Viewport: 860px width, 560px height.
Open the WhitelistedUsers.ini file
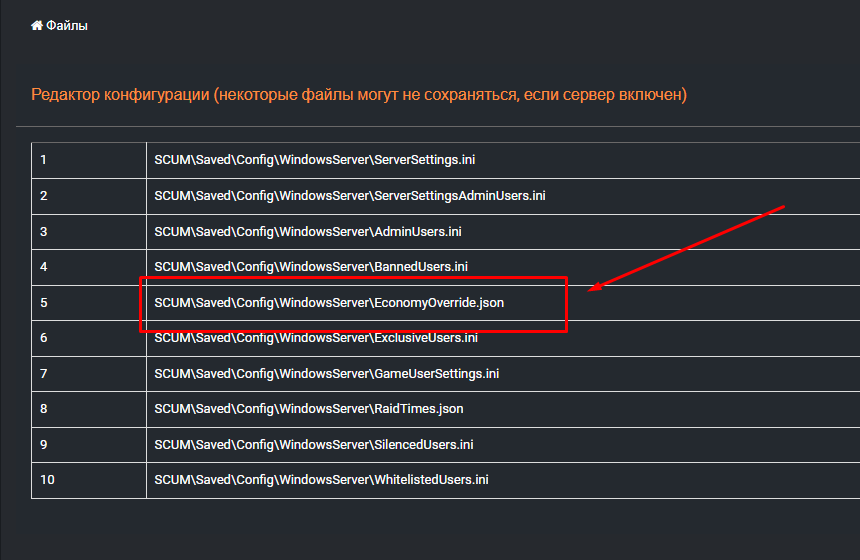321,480
